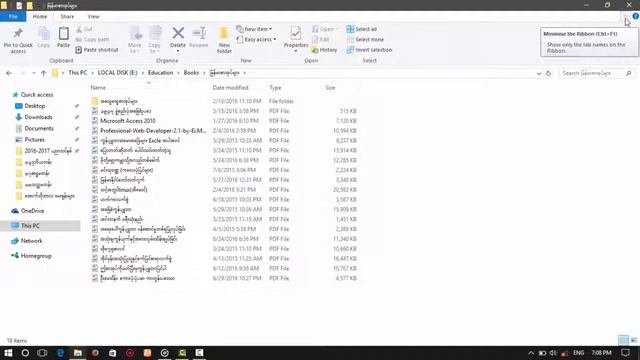Click the History ribbon button
Screen dimensions: 640x360
pyautogui.click(x=324, y=50)
